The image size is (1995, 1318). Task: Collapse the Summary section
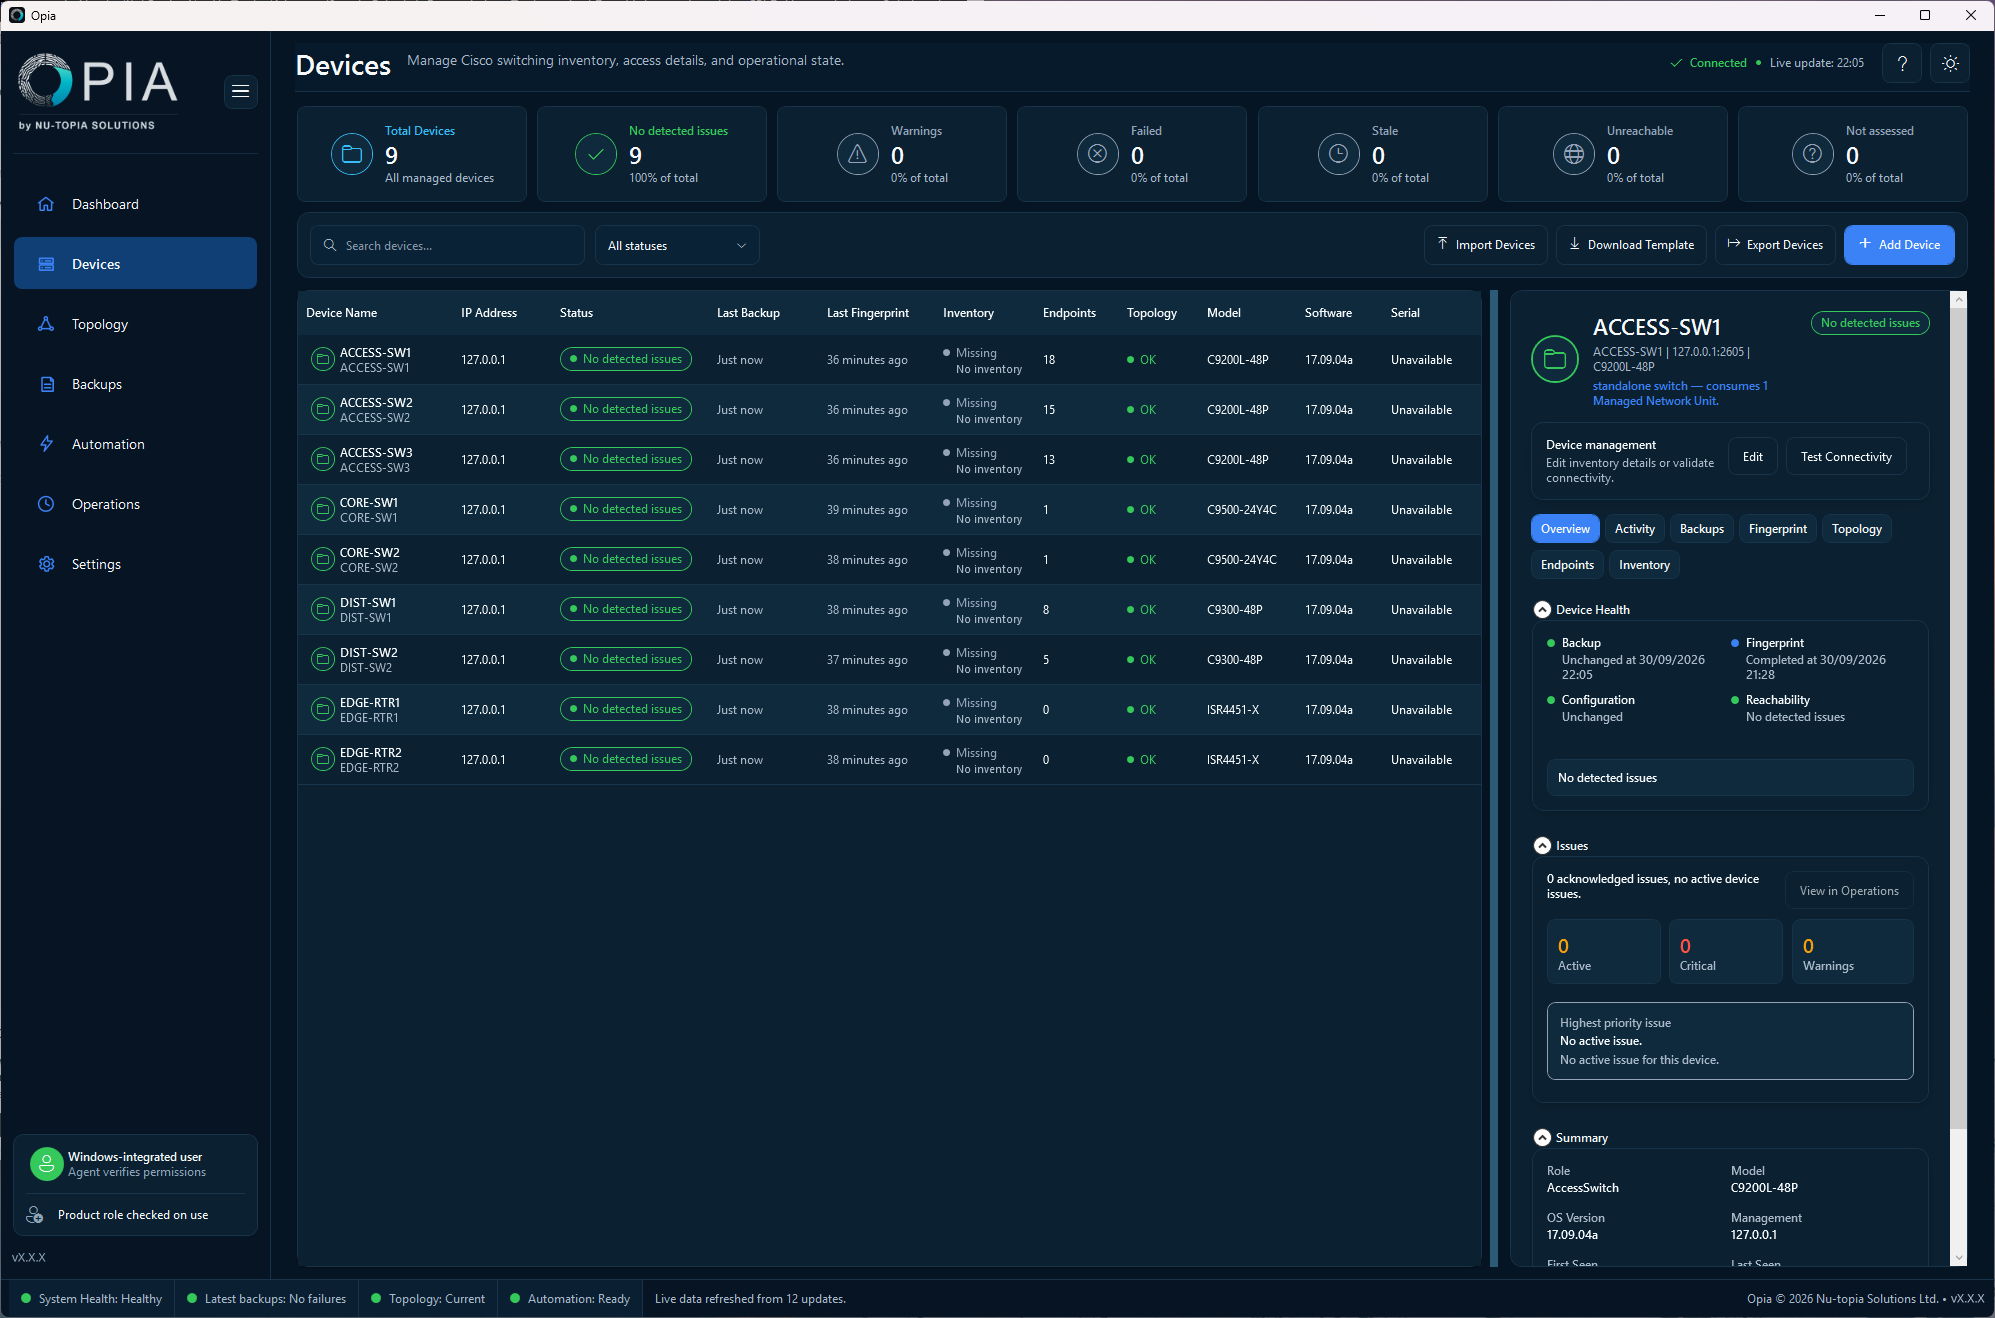tap(1542, 1137)
